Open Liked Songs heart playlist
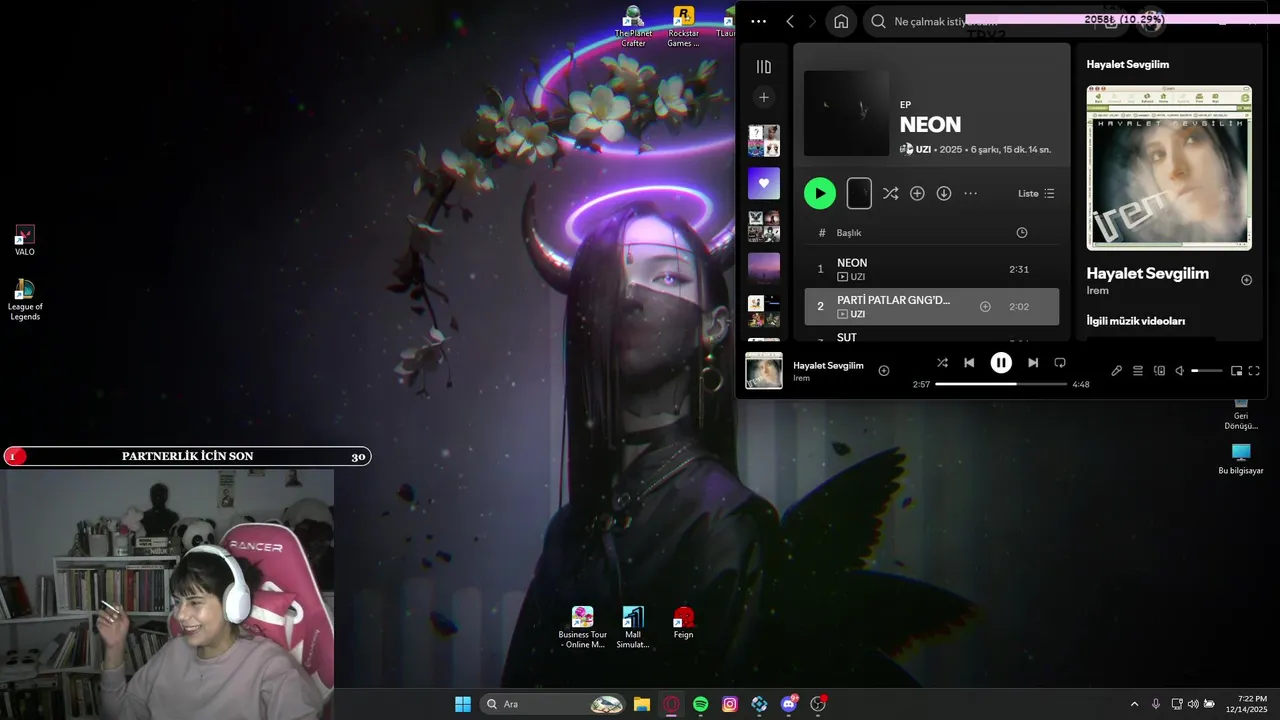This screenshot has height=720, width=1280. pos(764,183)
